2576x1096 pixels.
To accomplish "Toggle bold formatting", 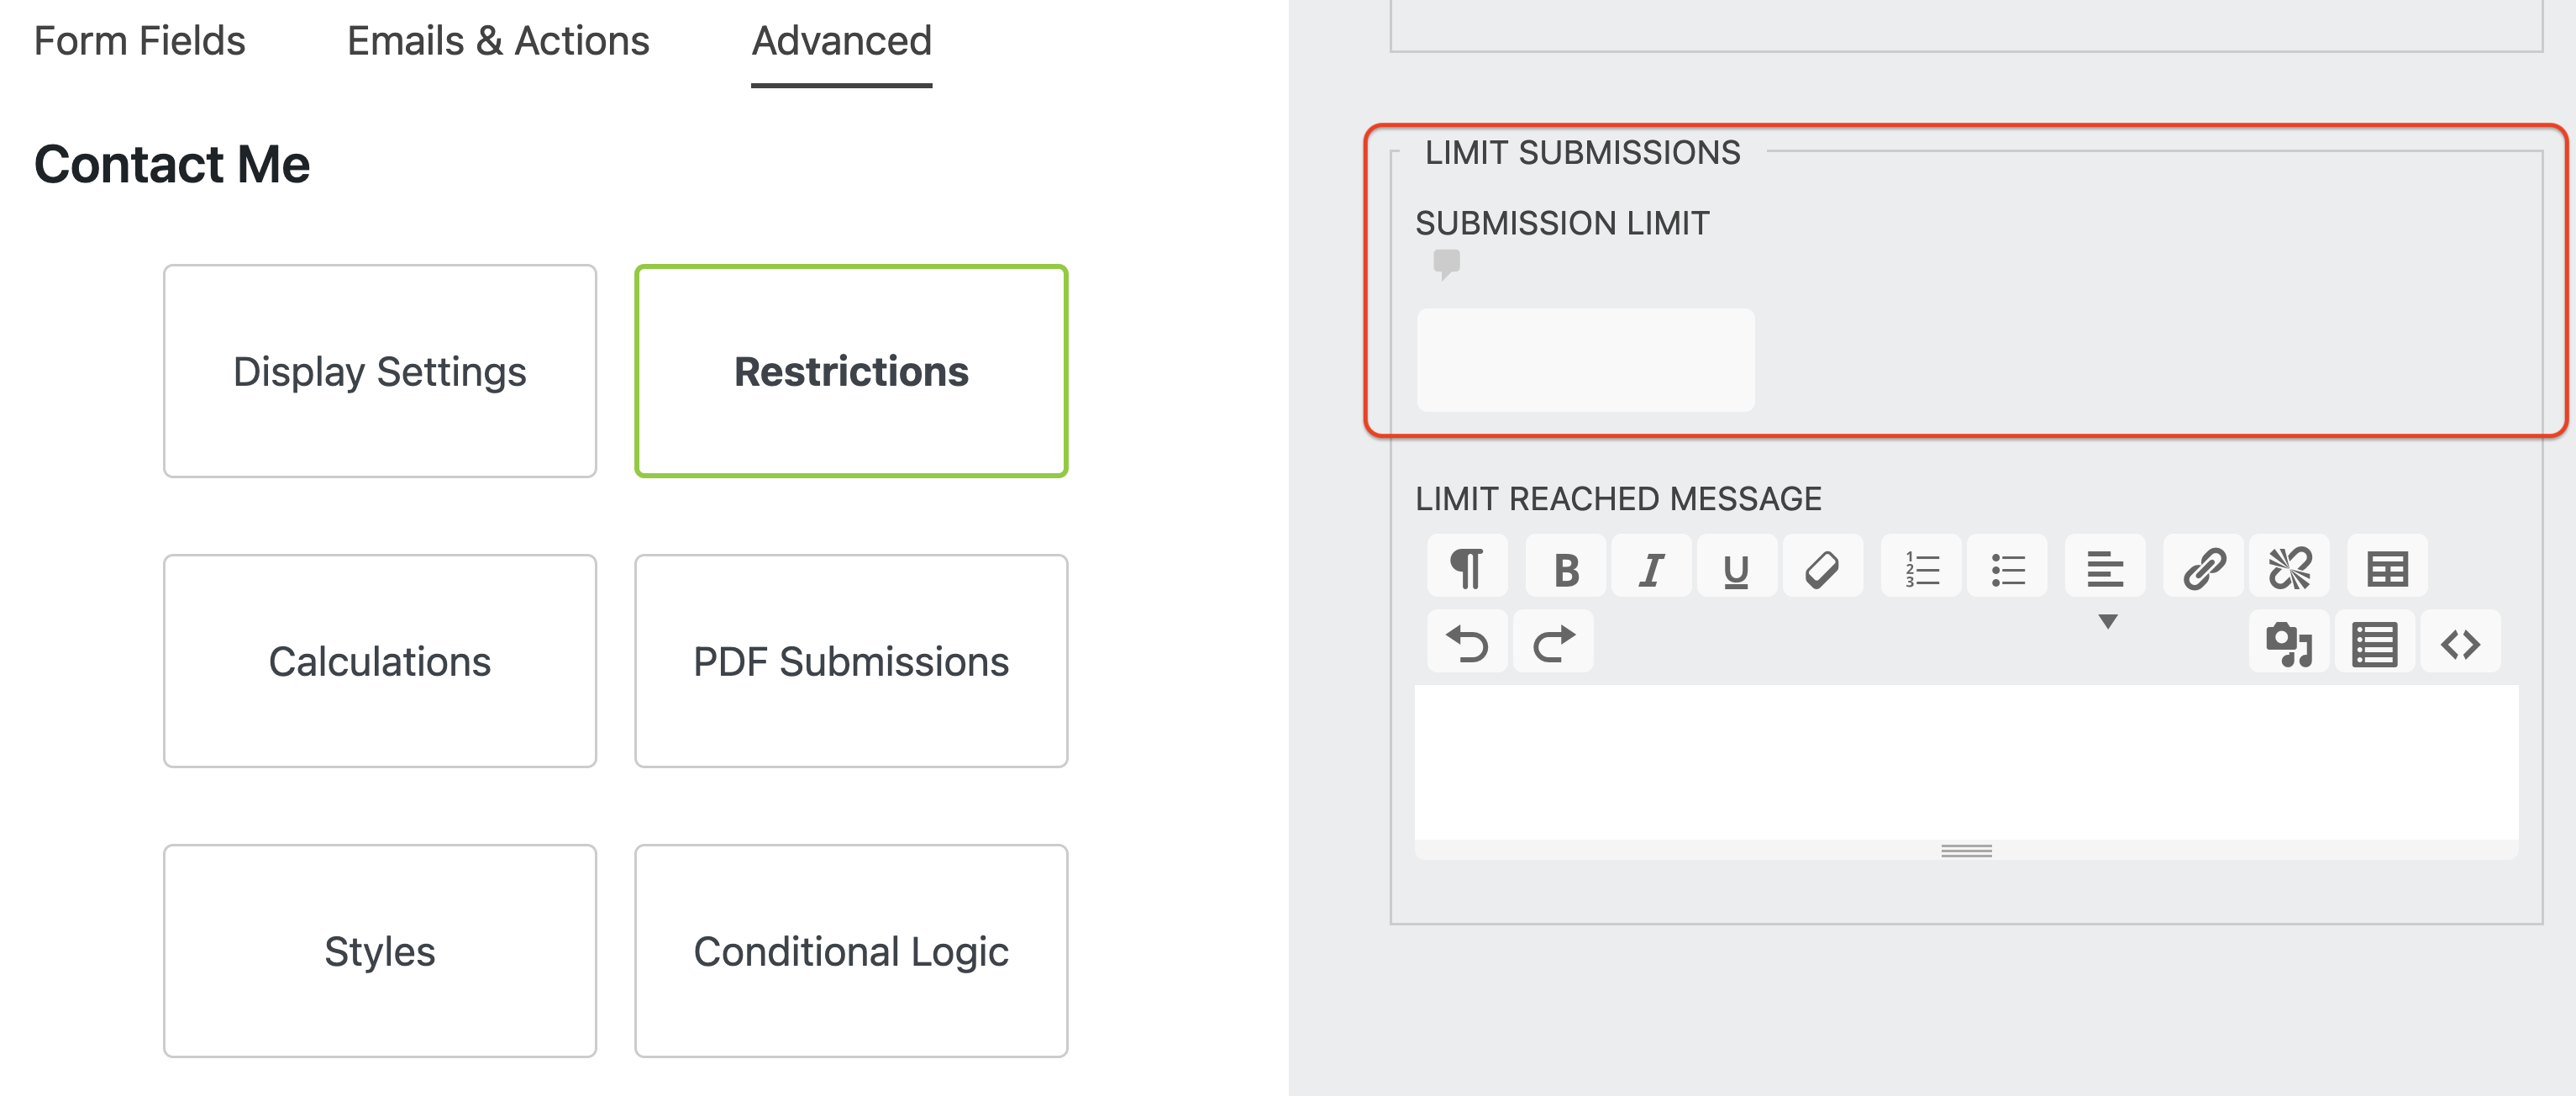I will (1566, 566).
